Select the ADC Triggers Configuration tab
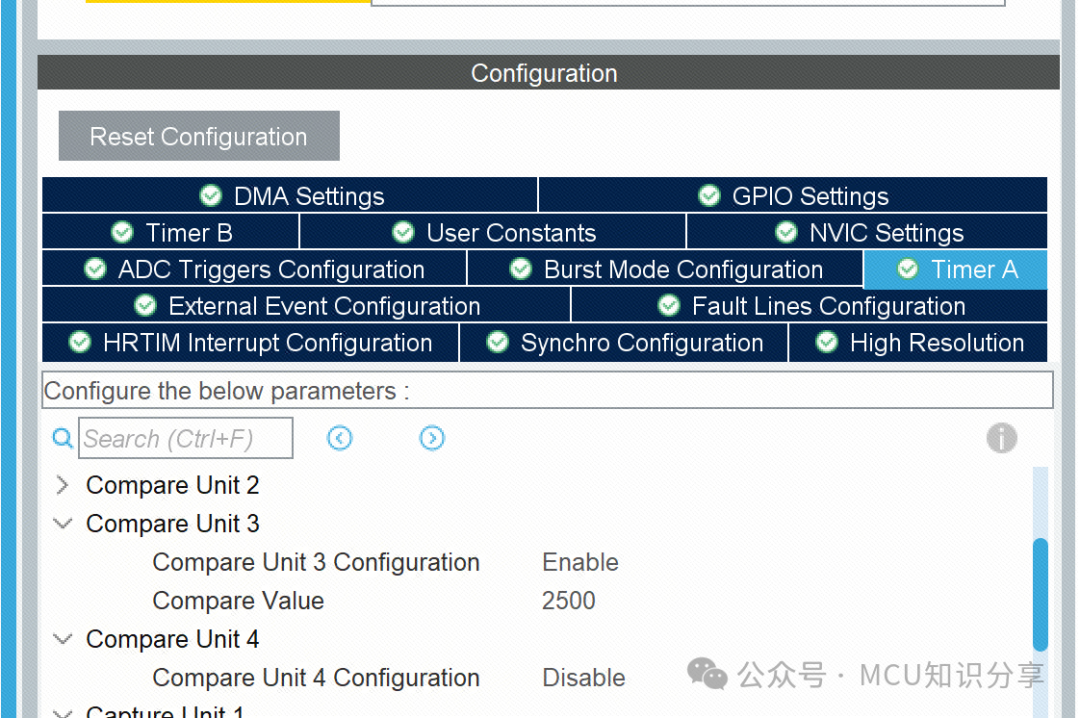Viewport: 1080px width, 718px height. [254, 269]
